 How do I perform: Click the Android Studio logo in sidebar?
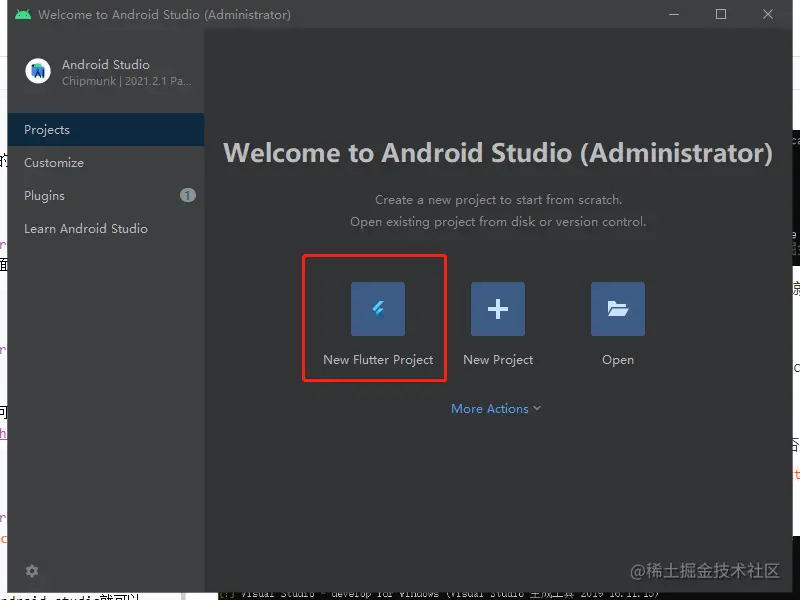(38, 71)
